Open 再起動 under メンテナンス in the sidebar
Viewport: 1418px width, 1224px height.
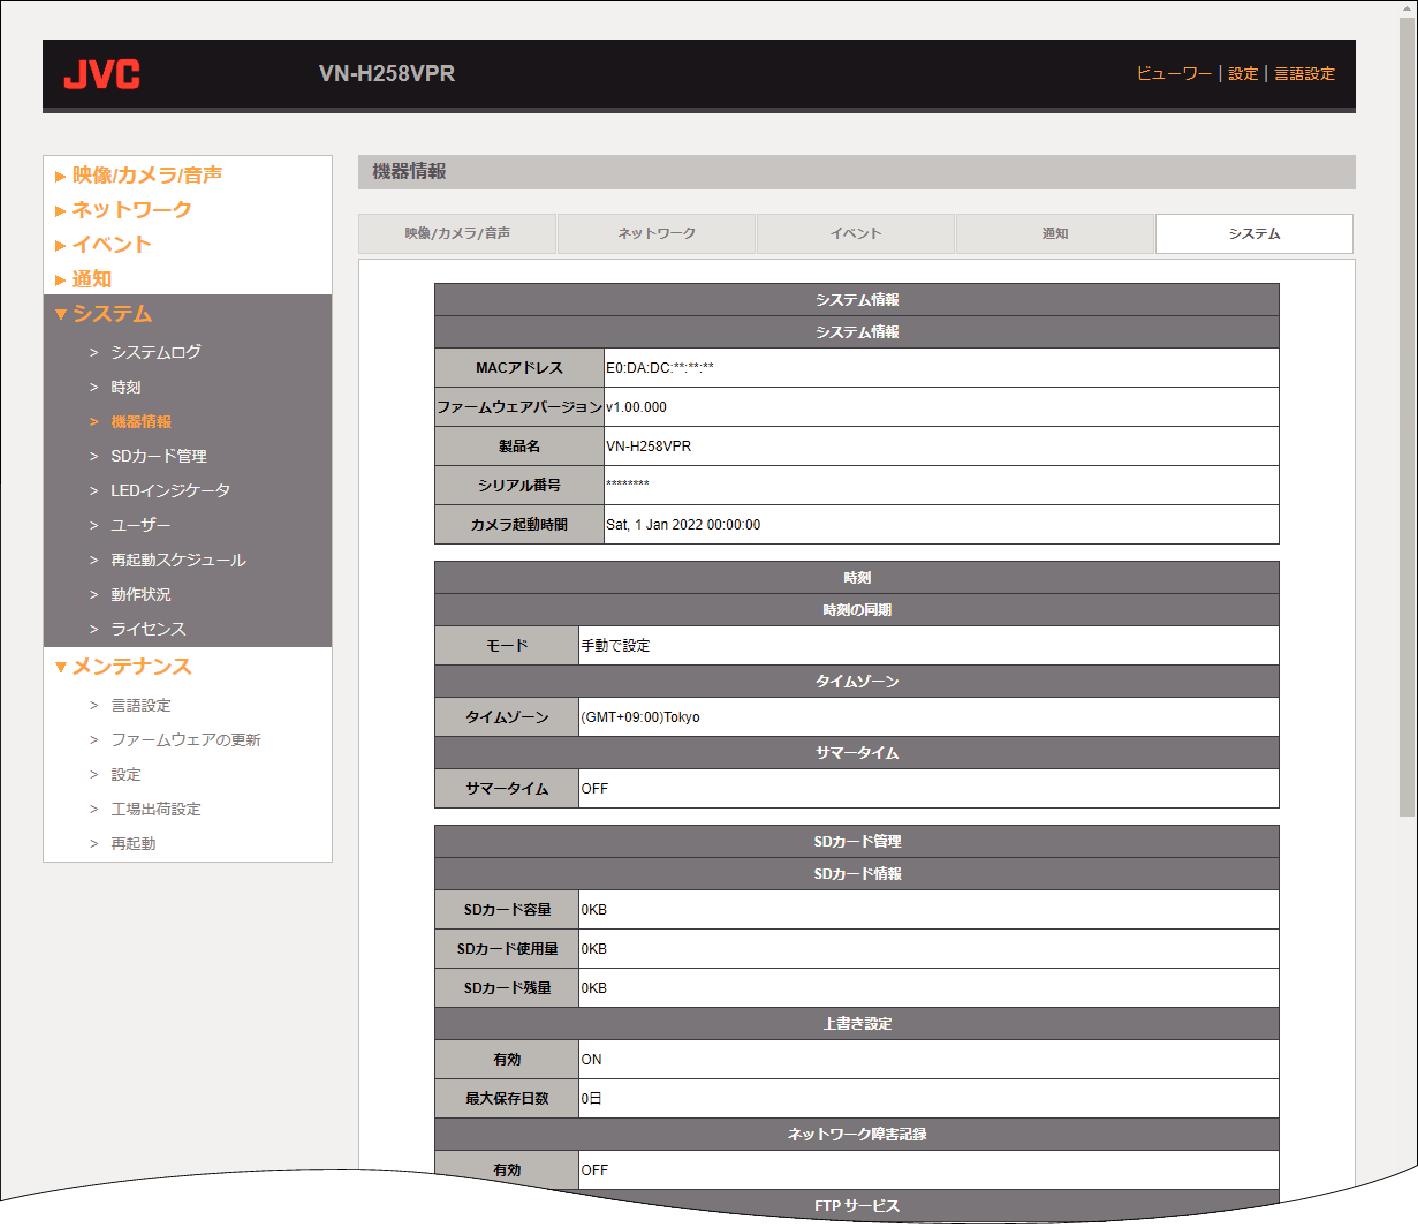click(x=133, y=843)
